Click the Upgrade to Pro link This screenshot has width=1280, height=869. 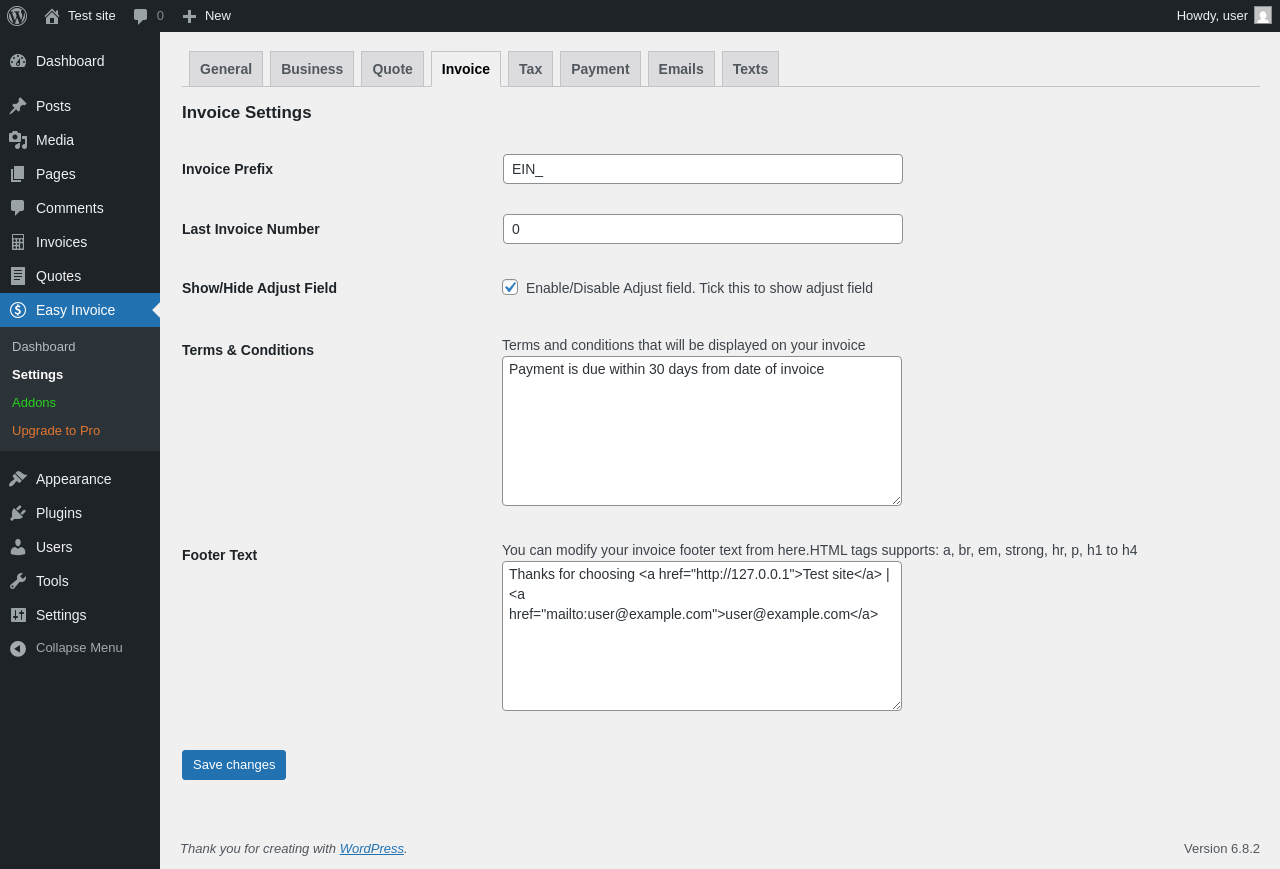(56, 430)
